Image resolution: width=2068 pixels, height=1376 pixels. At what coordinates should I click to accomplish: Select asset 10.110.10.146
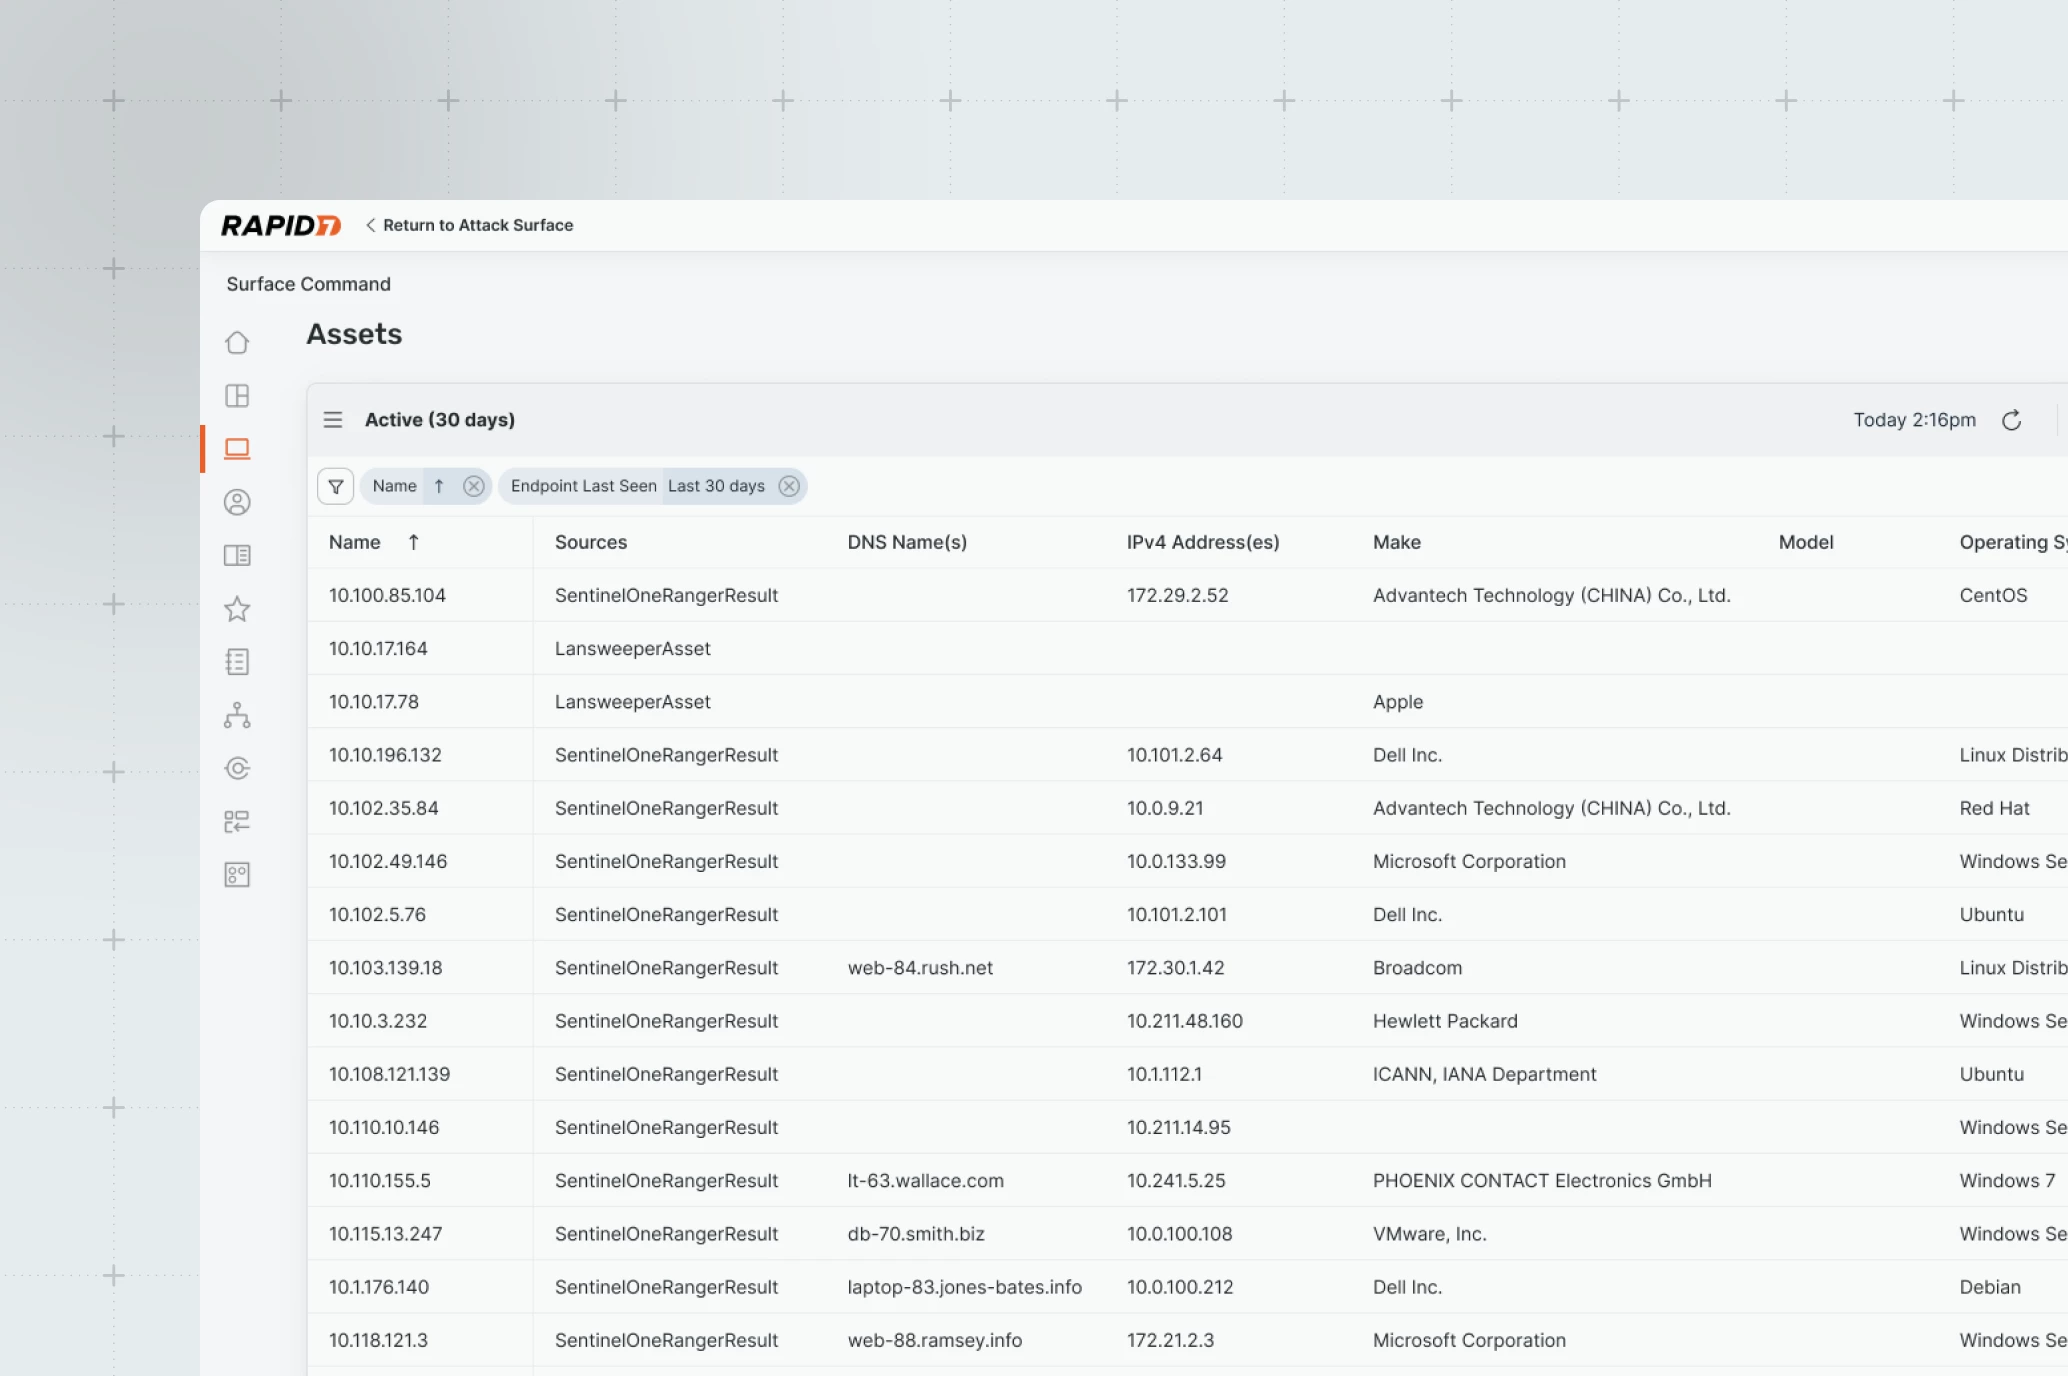(384, 1127)
